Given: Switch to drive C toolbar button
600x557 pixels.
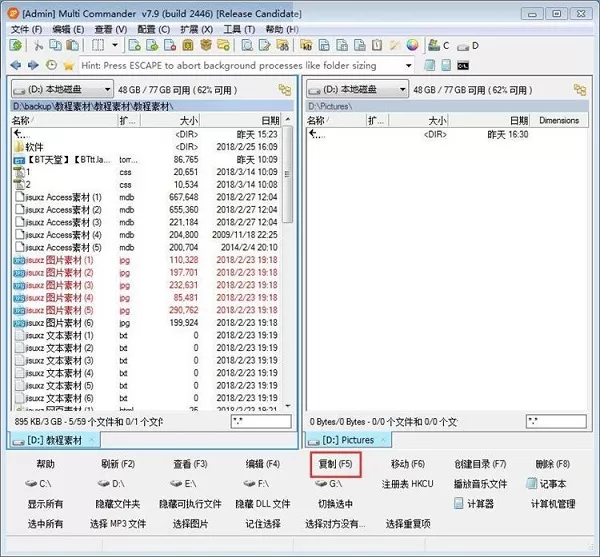Looking at the screenshot, I should coord(439,46).
